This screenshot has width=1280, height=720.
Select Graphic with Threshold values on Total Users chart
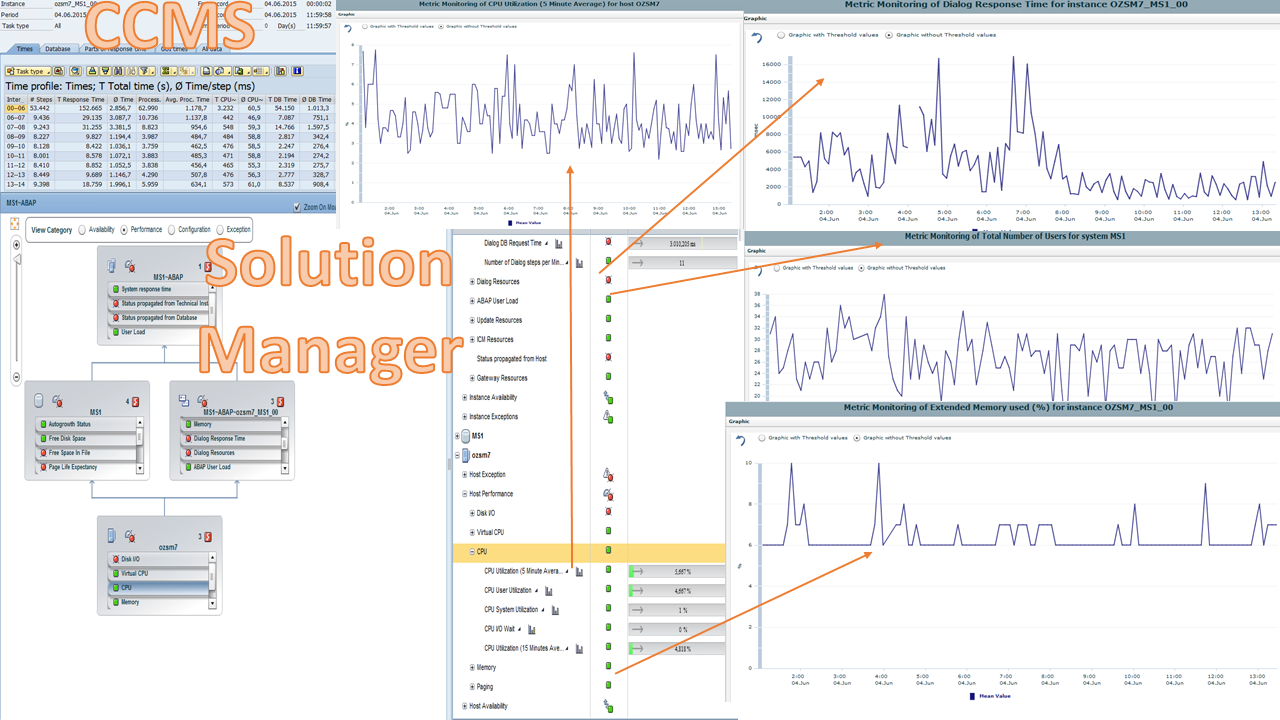[x=777, y=268]
